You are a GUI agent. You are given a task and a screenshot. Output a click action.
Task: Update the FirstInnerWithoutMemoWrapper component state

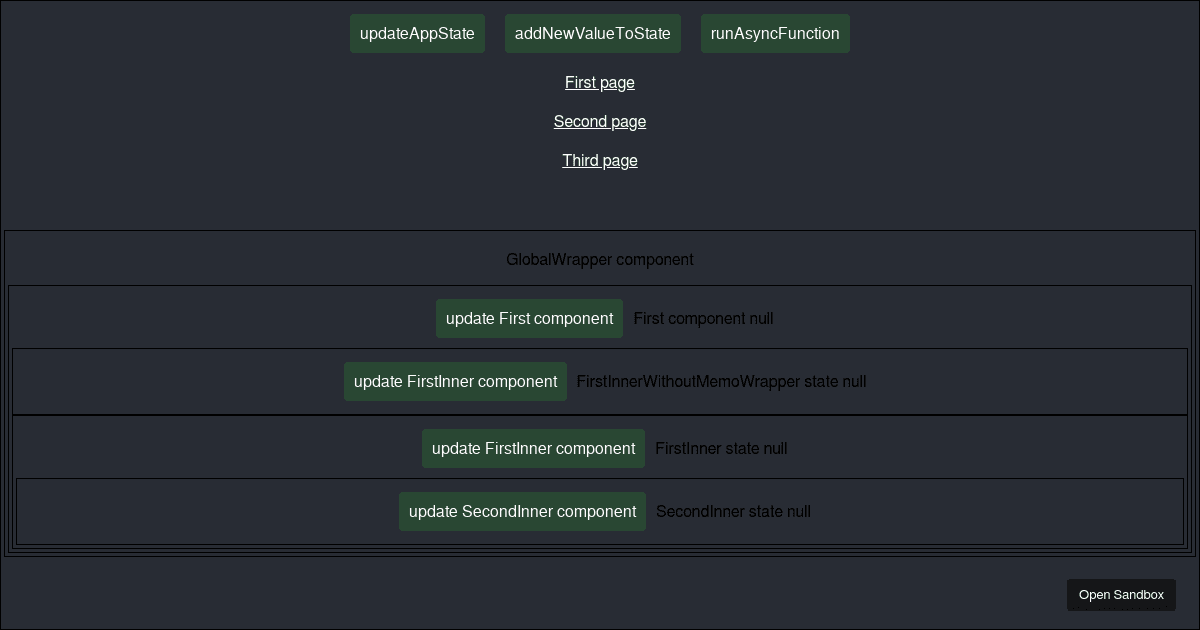[x=455, y=381]
